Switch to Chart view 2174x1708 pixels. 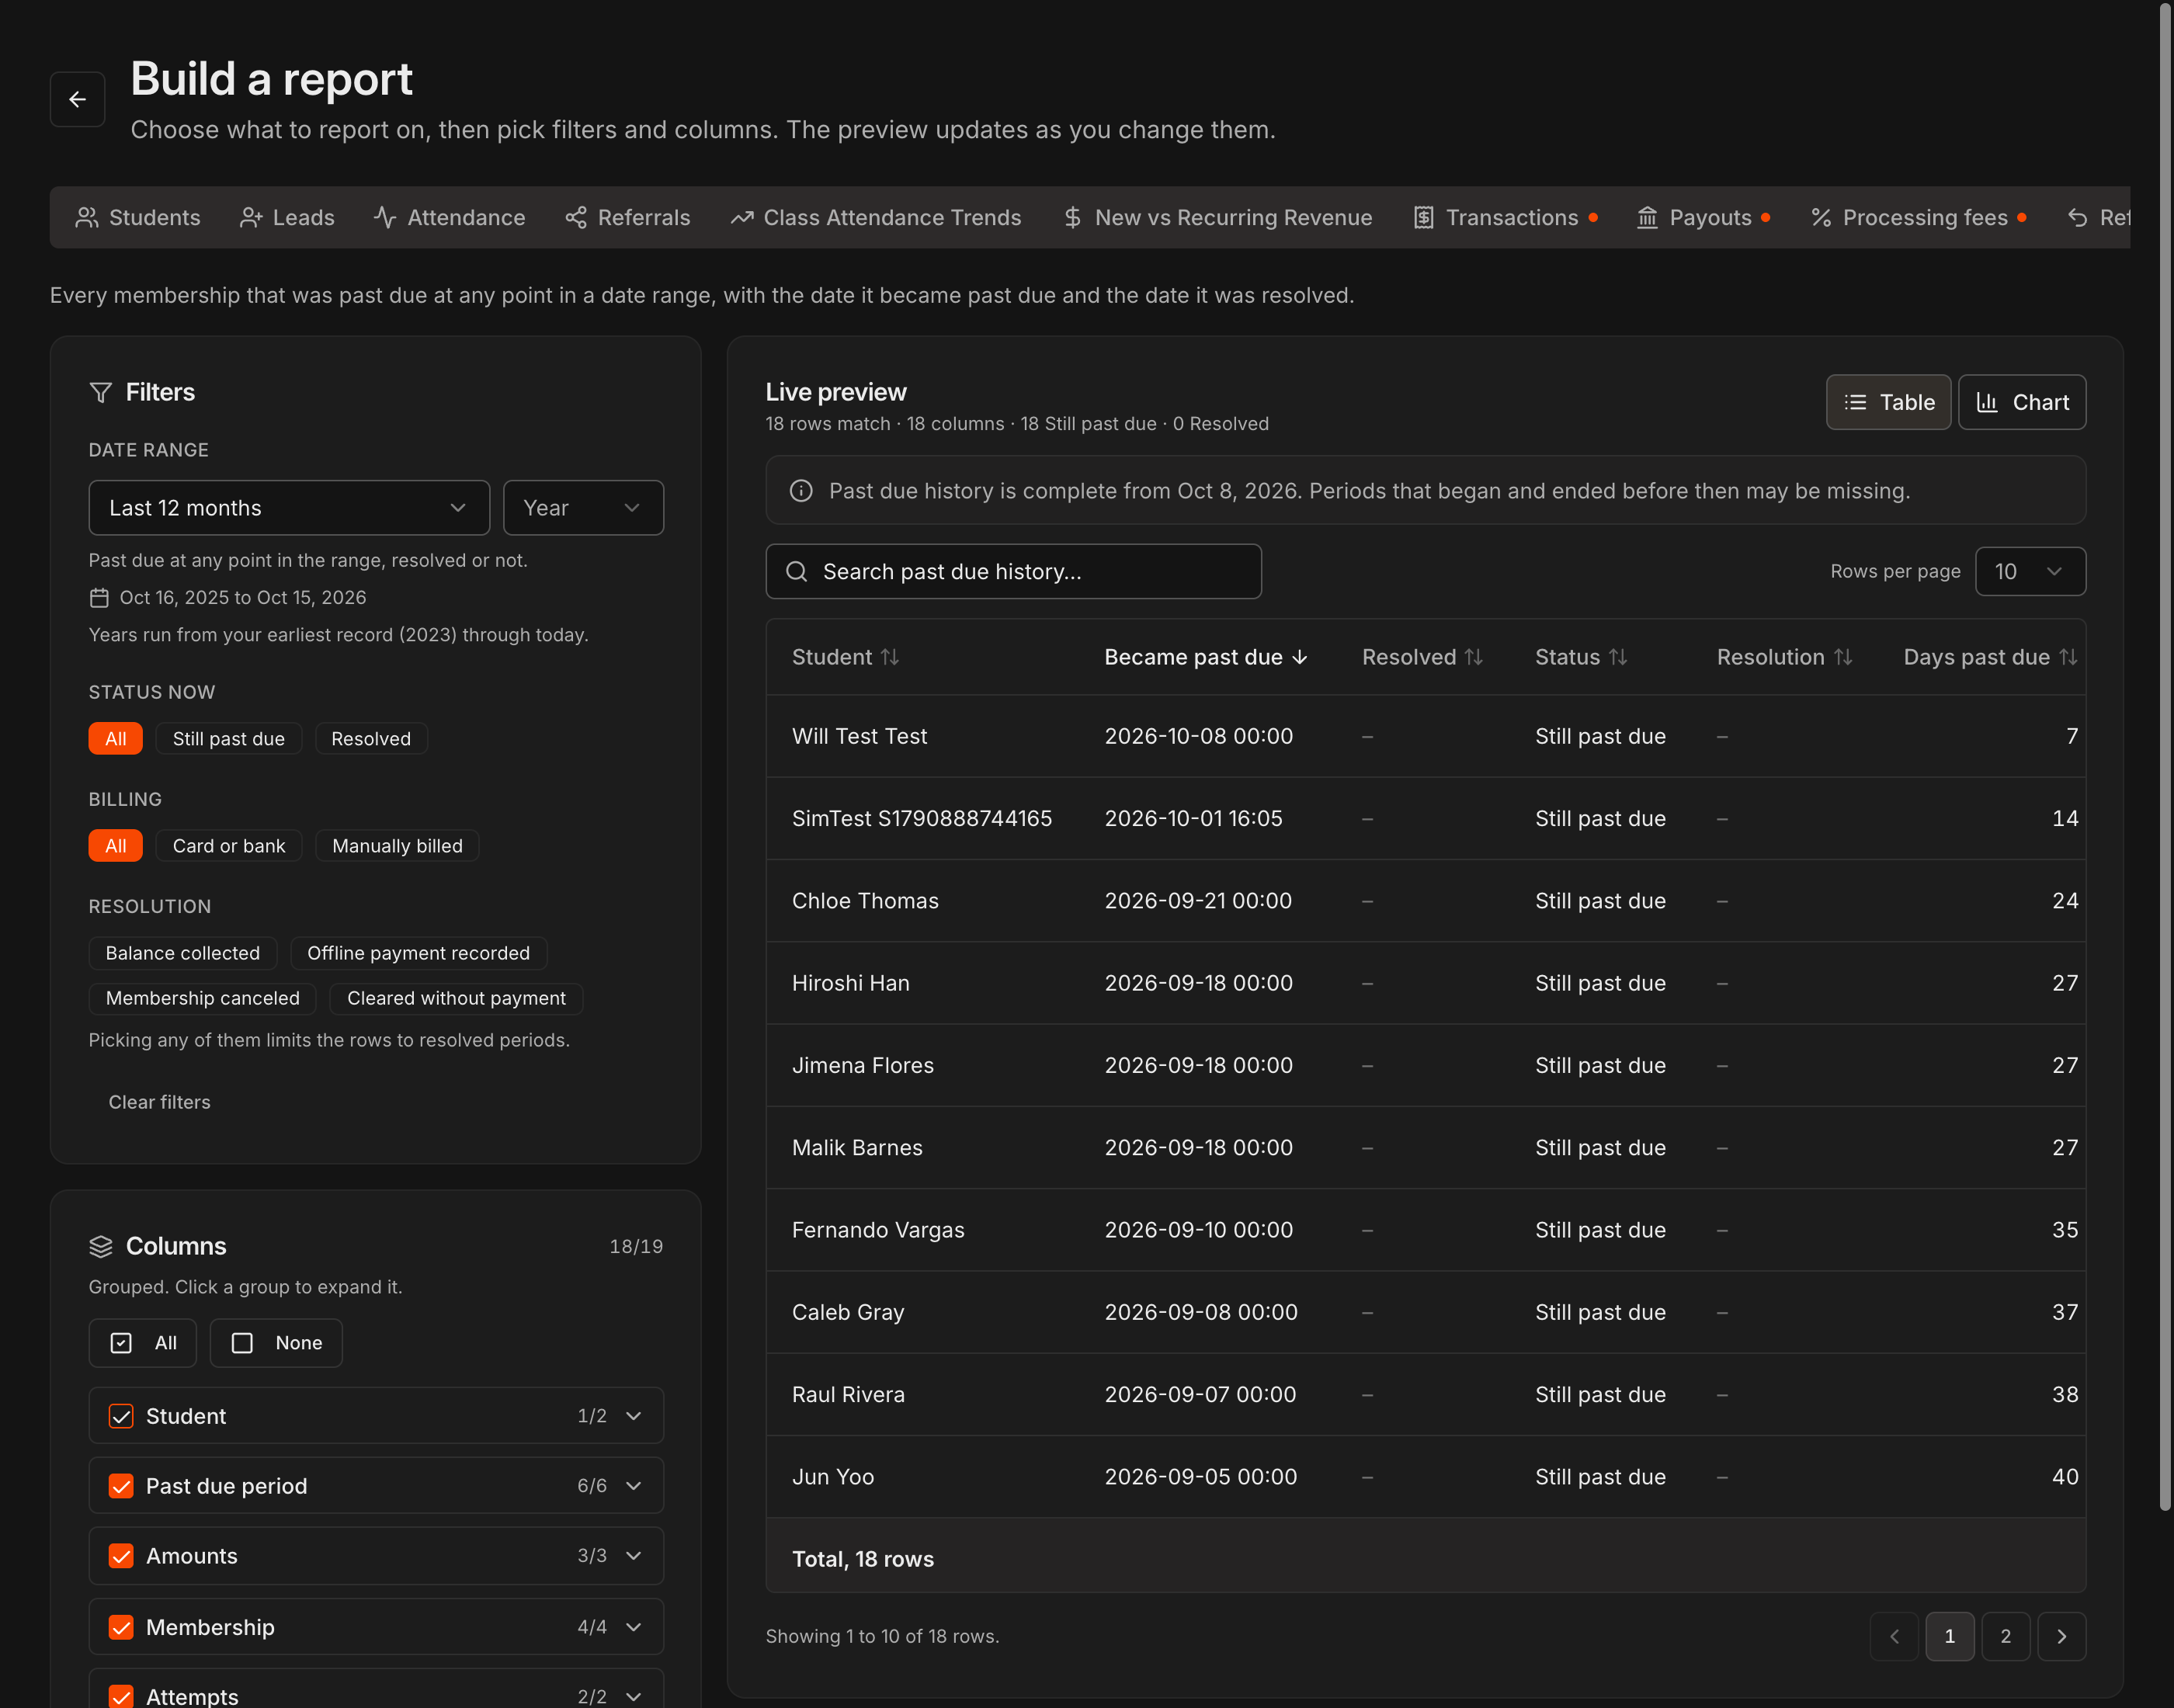pyautogui.click(x=2021, y=402)
